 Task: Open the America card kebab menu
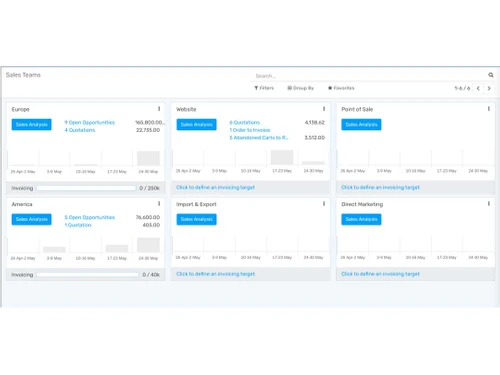pyautogui.click(x=159, y=203)
